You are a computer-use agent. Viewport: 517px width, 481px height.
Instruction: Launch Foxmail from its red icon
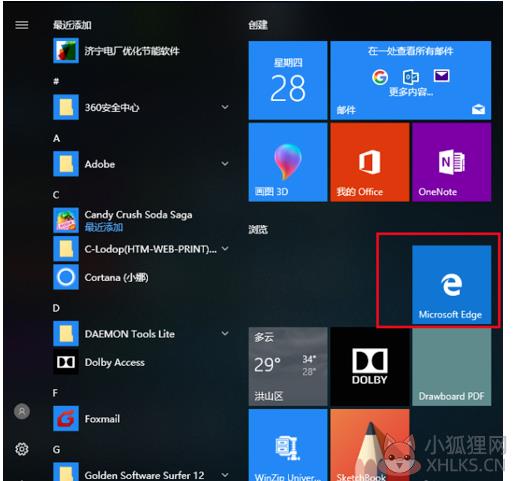point(66,419)
